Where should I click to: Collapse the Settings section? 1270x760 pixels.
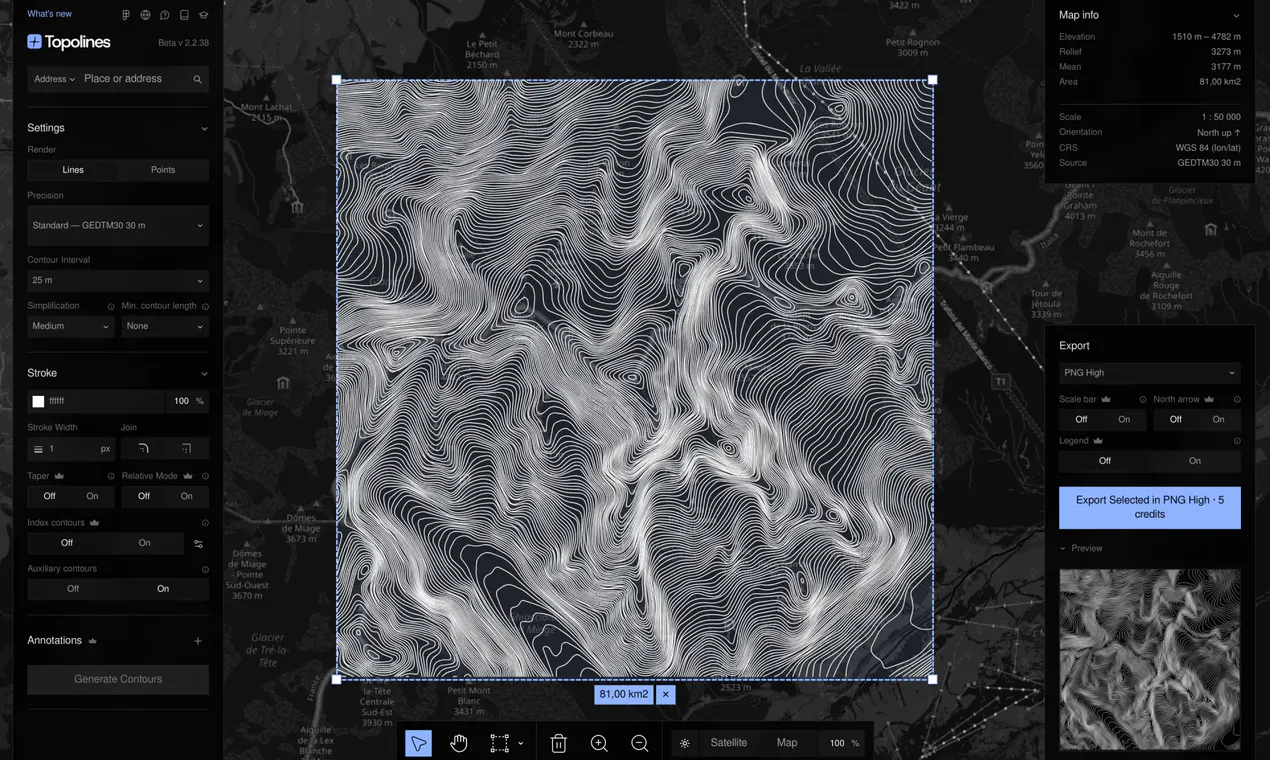click(x=204, y=128)
